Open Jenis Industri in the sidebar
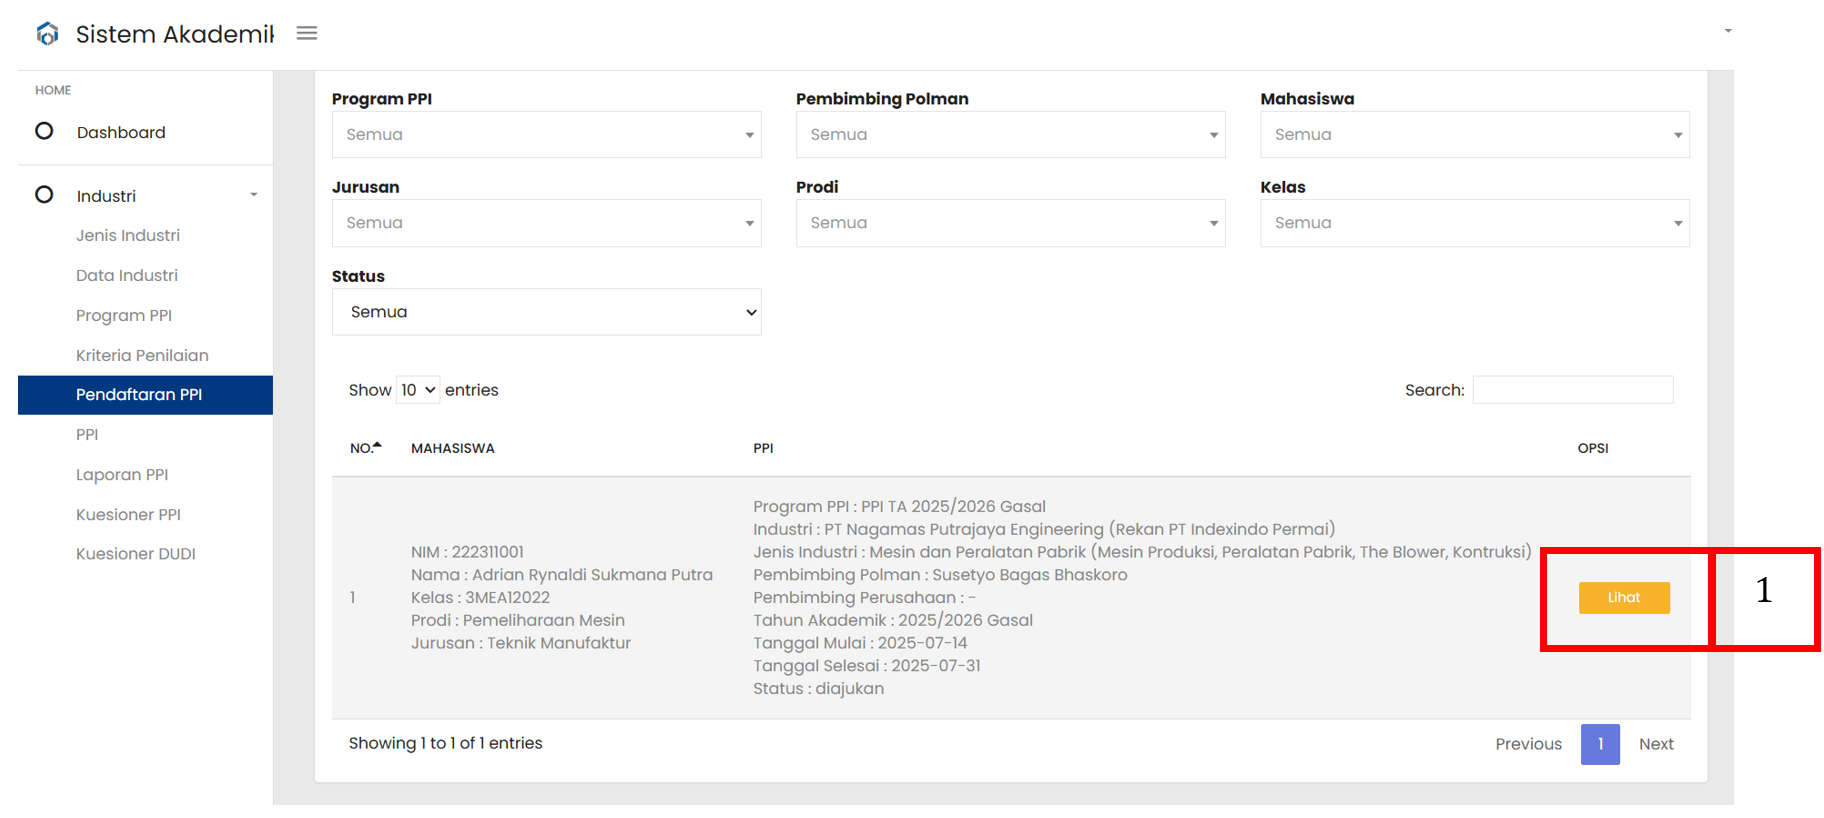The image size is (1824, 818). pyautogui.click(x=128, y=235)
